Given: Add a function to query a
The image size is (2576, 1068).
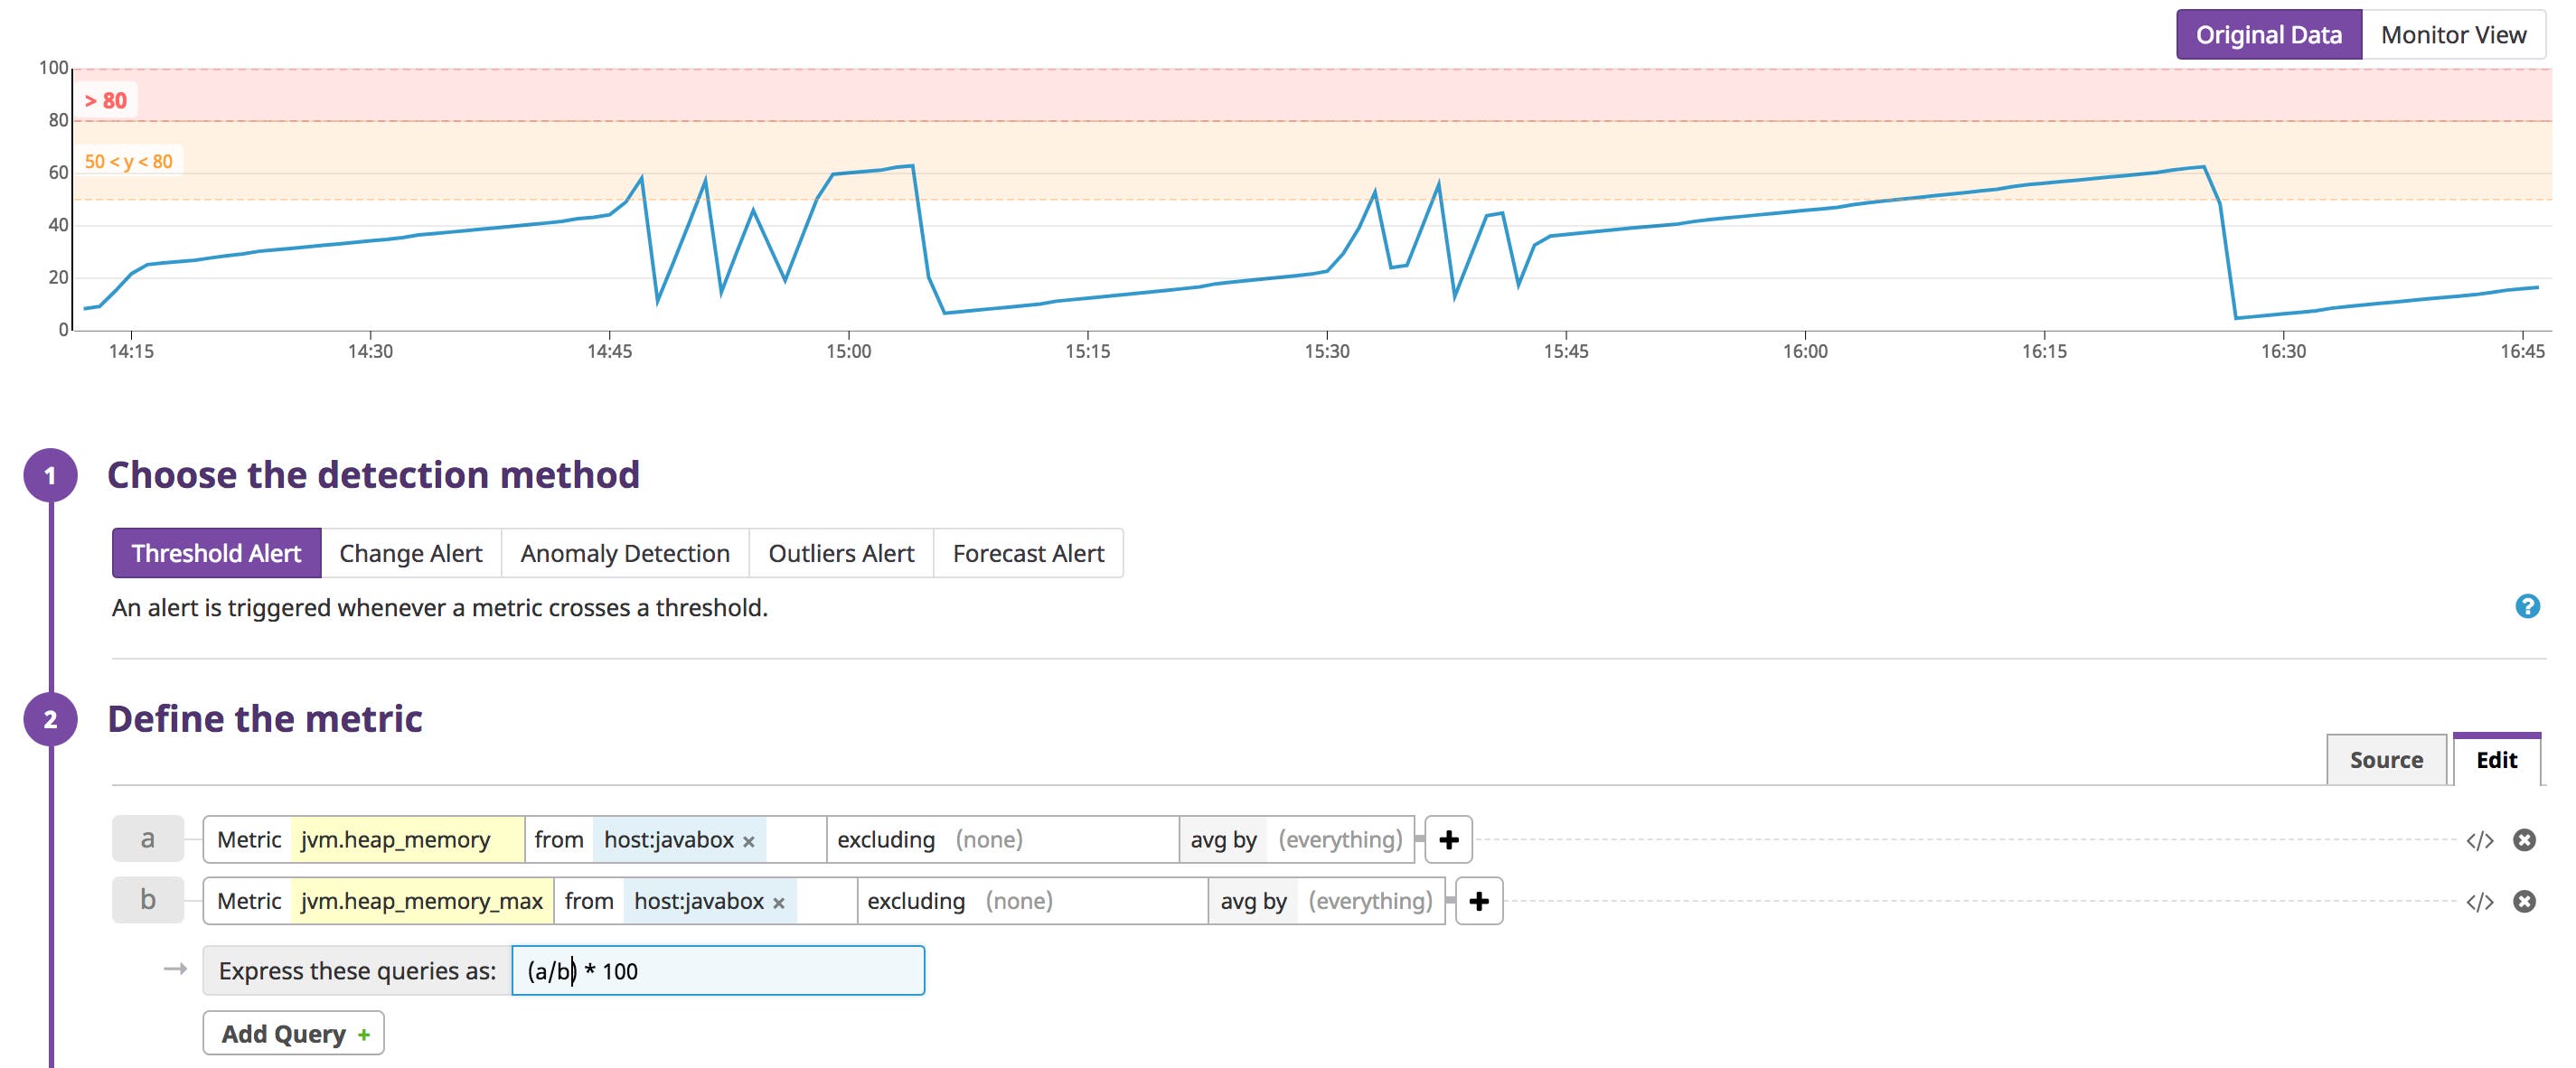Looking at the screenshot, I should [1448, 840].
